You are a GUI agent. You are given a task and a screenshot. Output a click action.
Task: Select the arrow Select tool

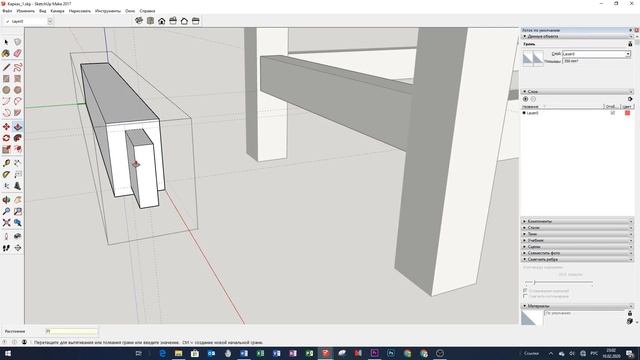tap(6, 42)
